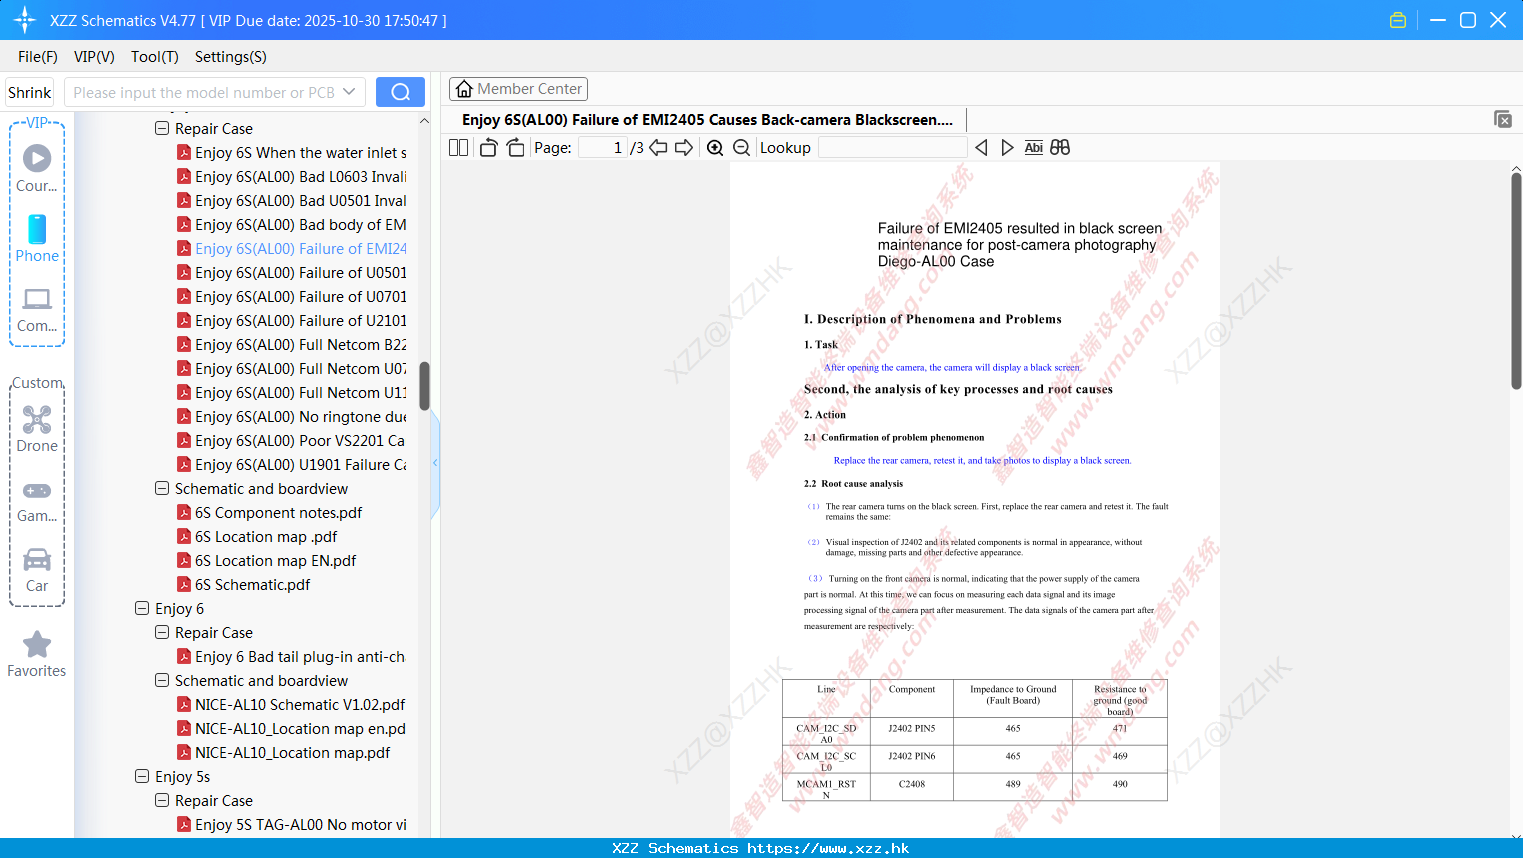Rotate page clockwise
Viewport: 1523px width, 858px height.
tap(515, 147)
